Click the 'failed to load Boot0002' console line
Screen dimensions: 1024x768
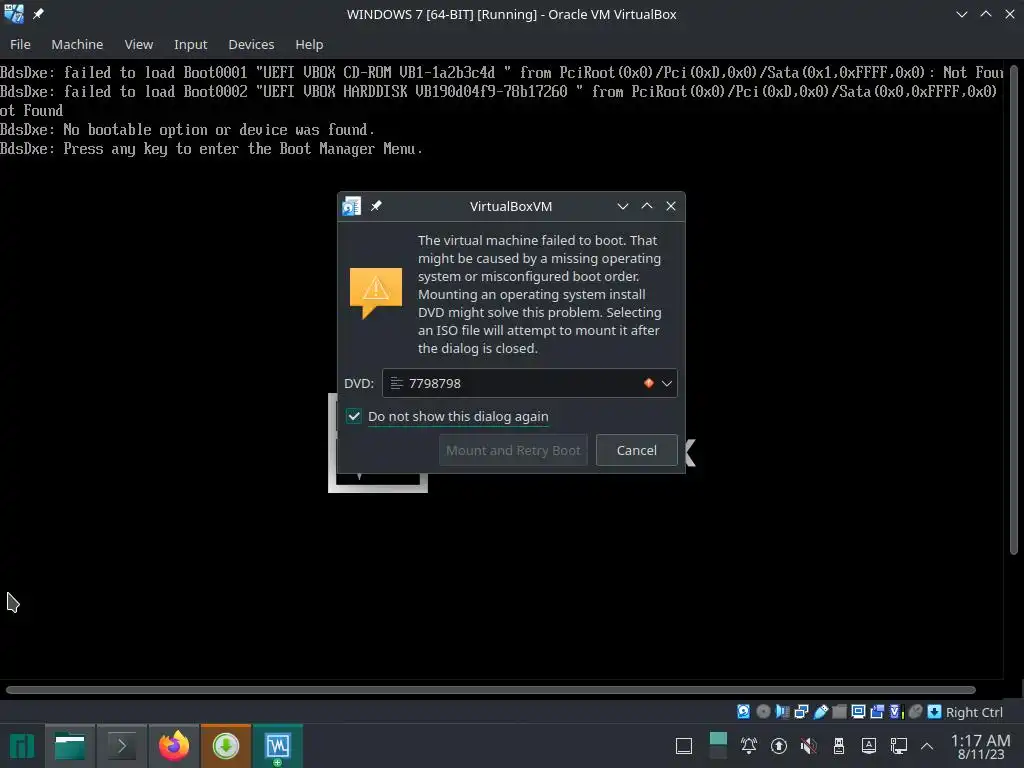(x=500, y=91)
